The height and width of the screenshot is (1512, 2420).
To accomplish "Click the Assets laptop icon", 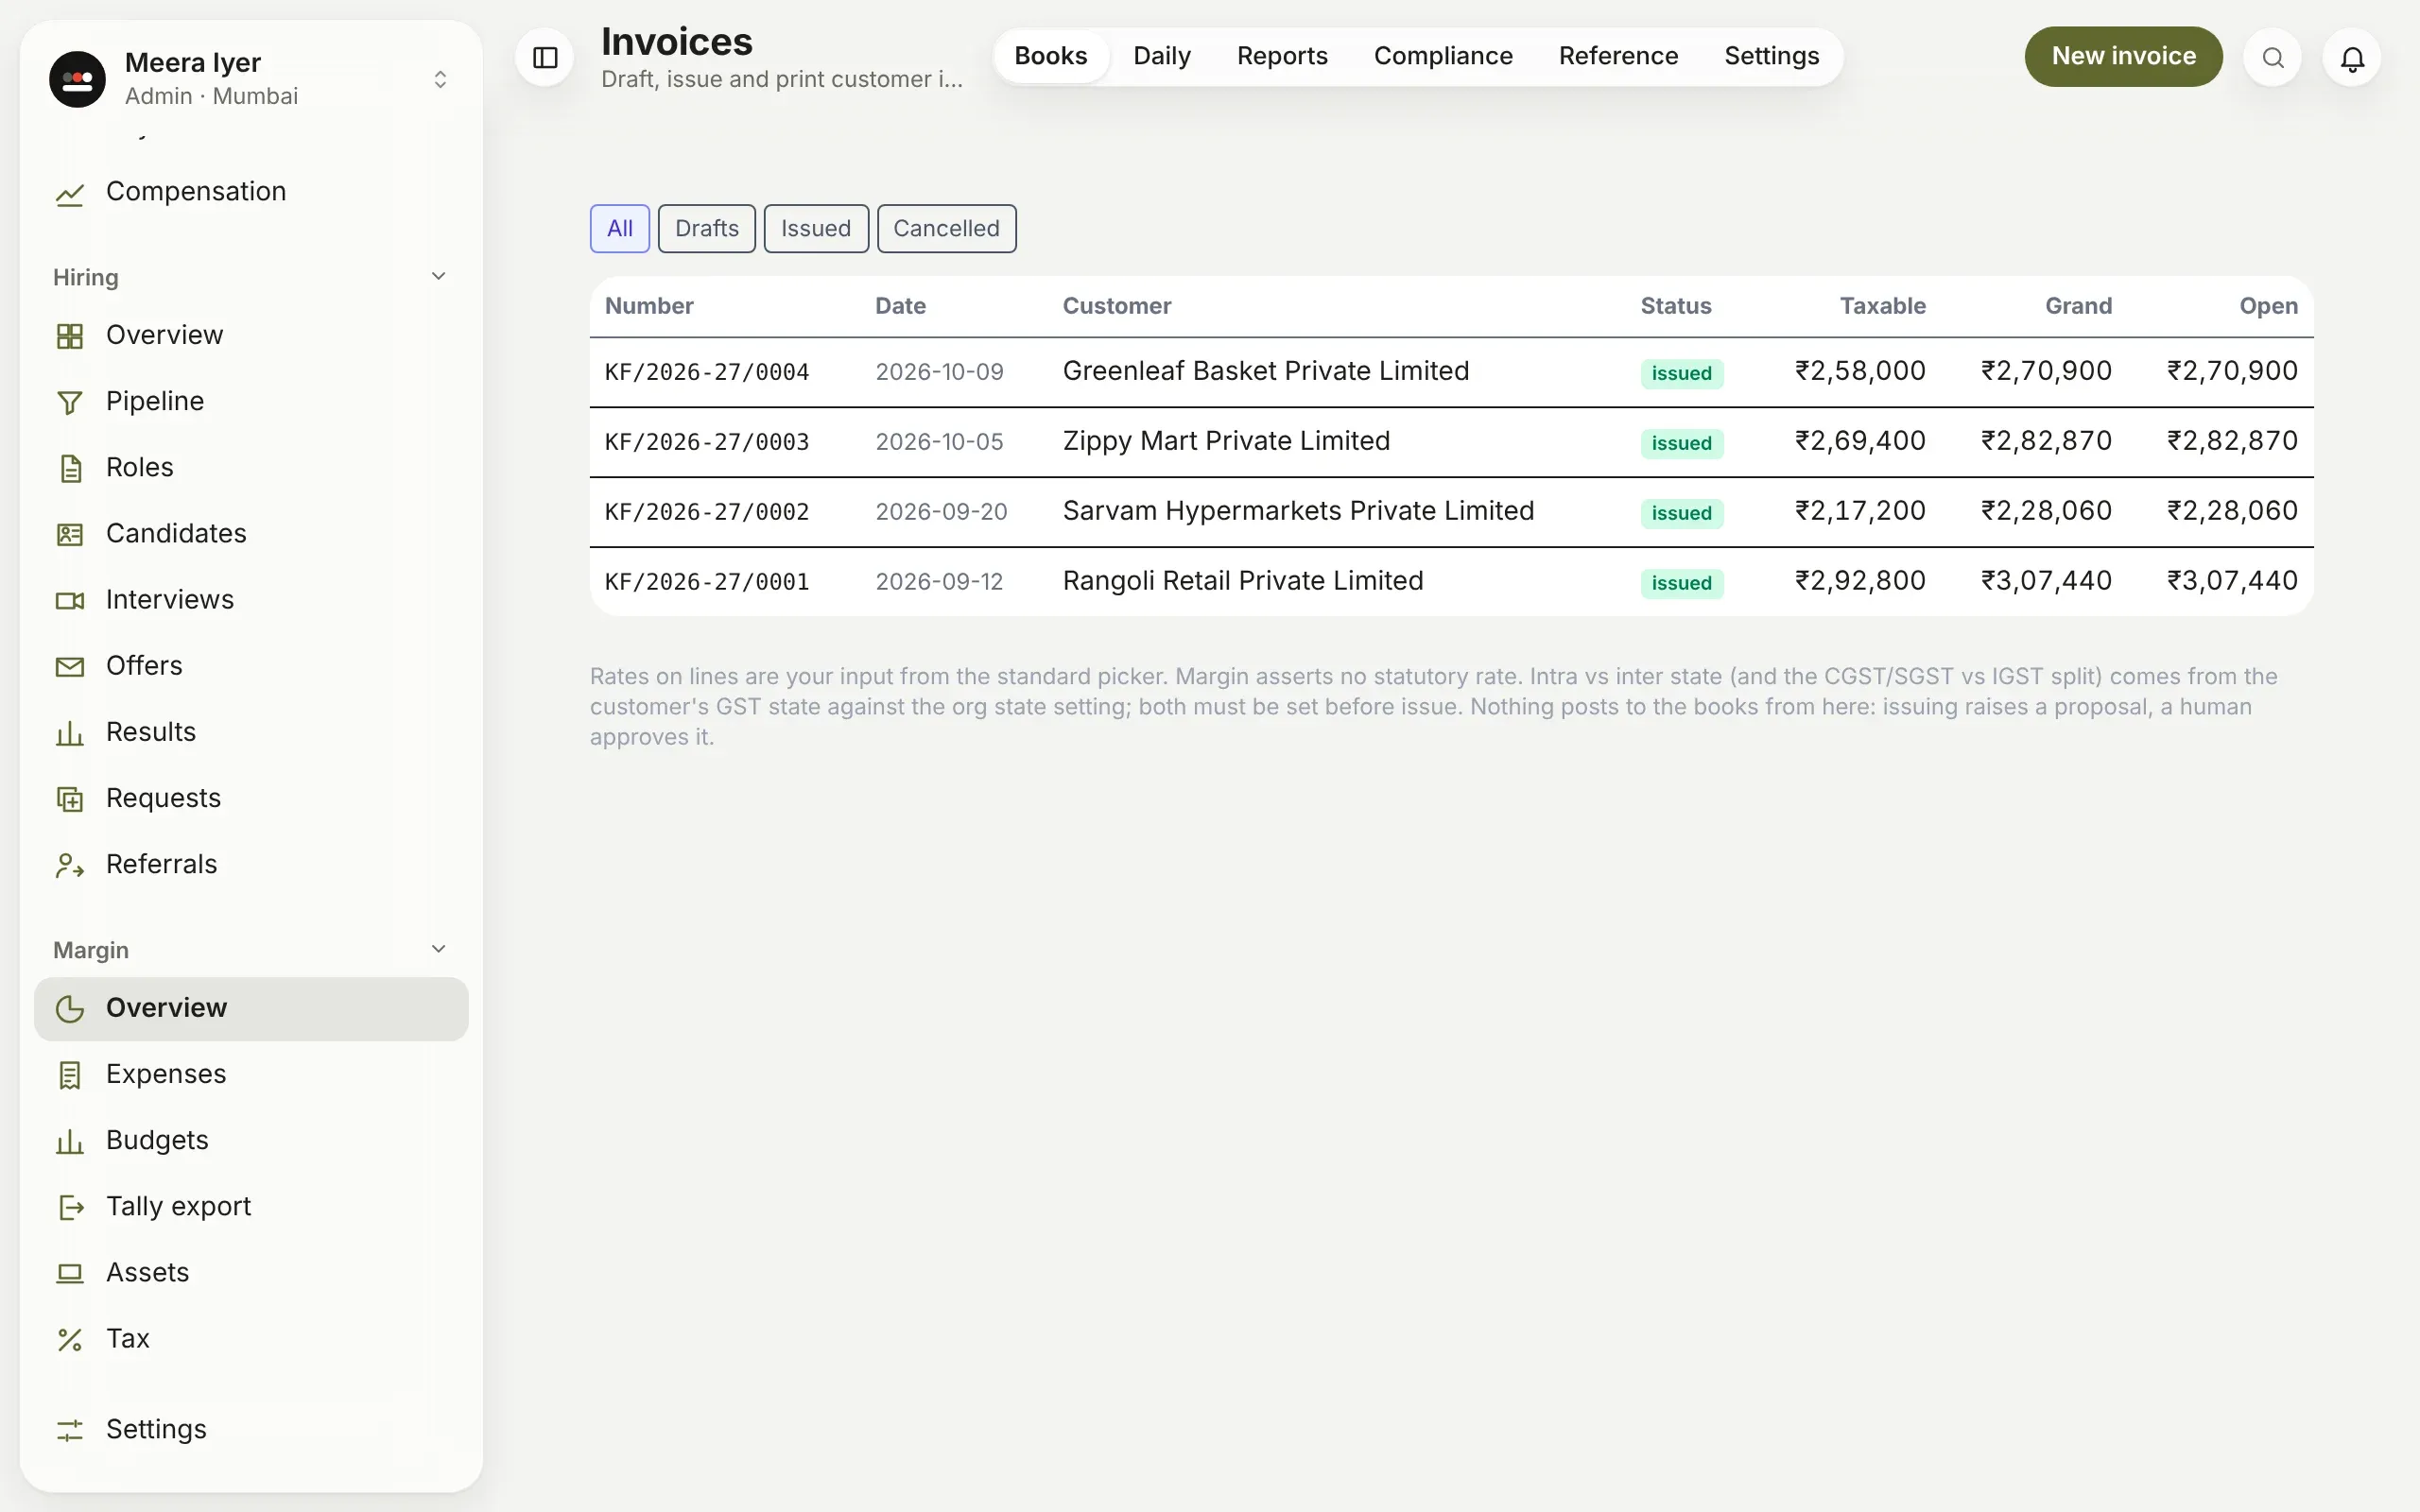I will pos(70,1273).
